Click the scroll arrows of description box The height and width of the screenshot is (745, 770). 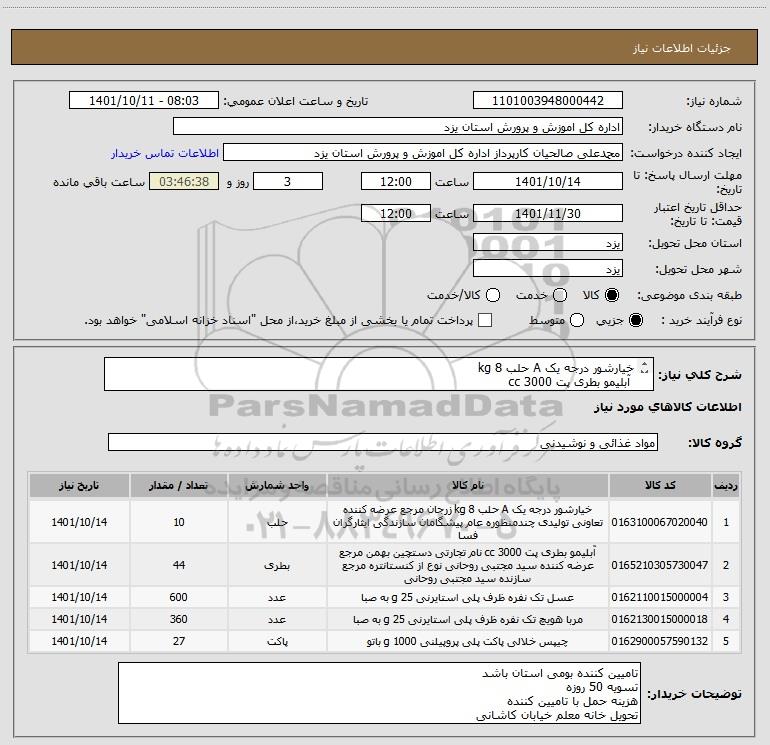pos(645,368)
